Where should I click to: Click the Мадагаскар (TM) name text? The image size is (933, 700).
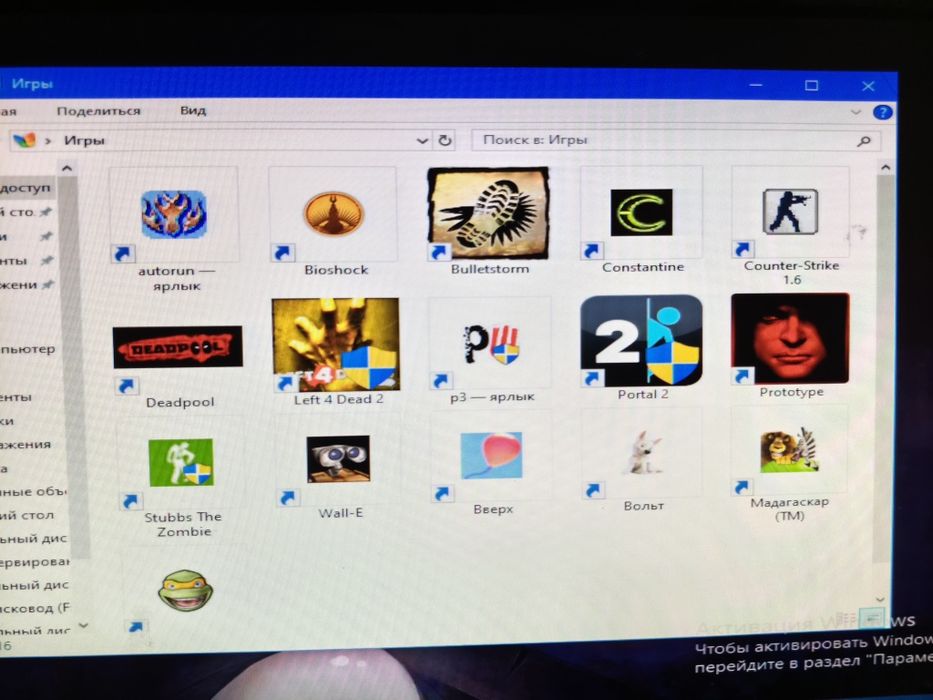[790, 509]
